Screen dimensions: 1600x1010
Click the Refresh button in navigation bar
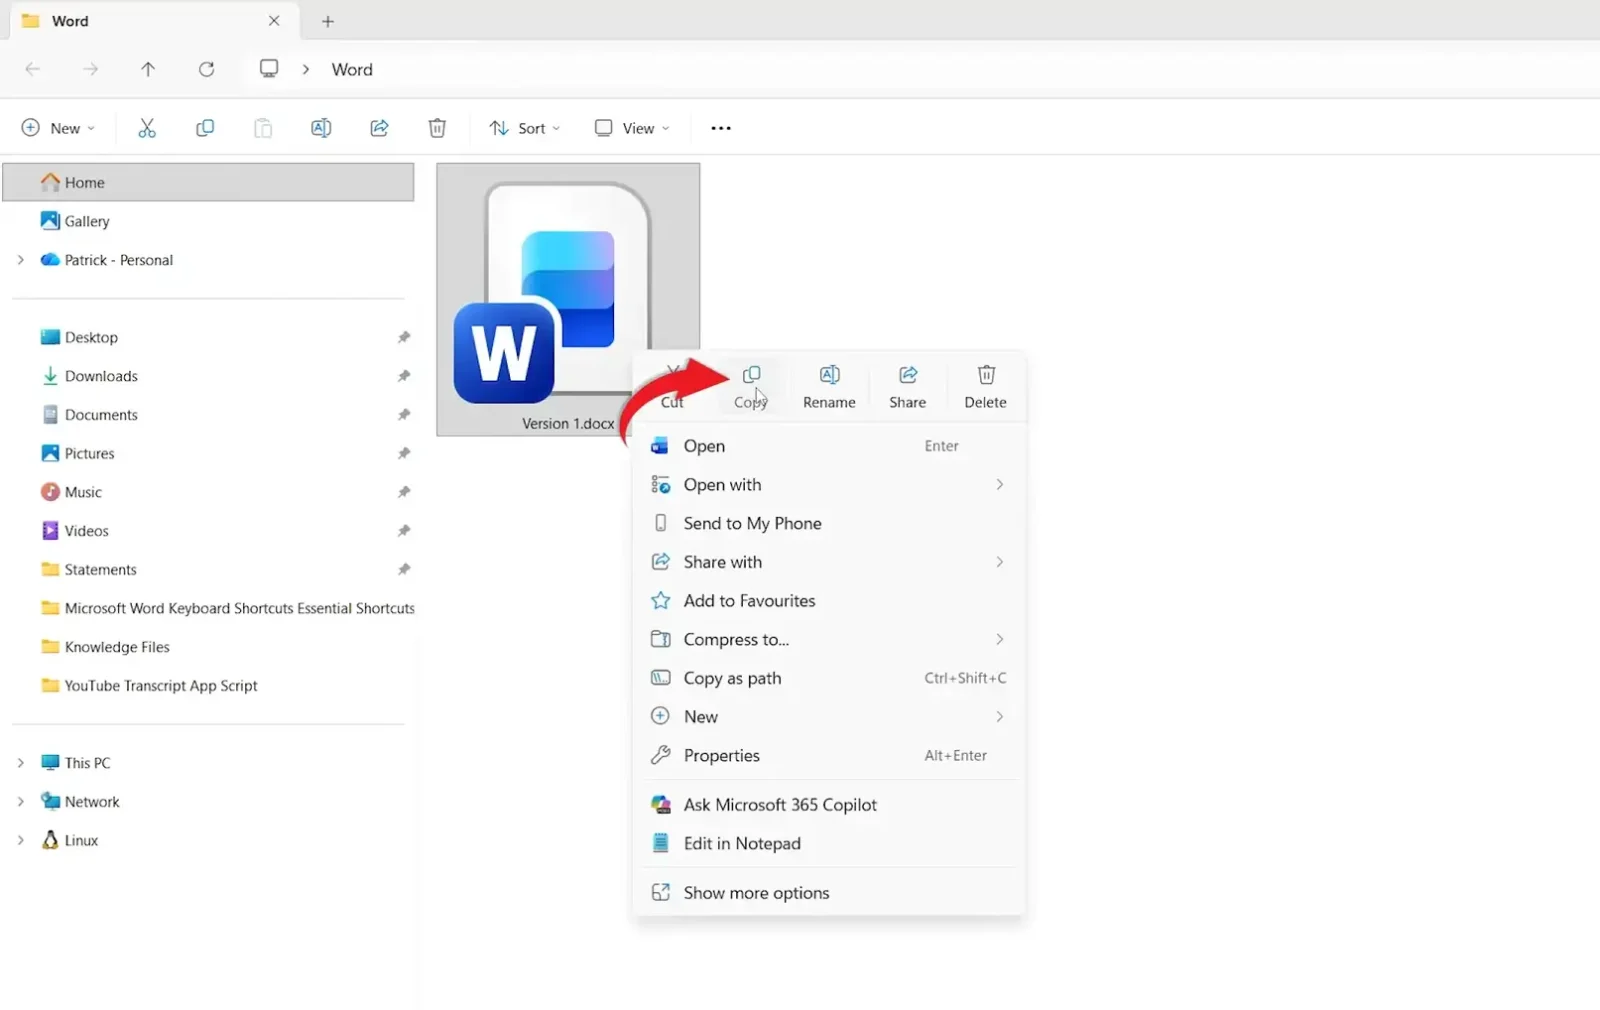[x=206, y=69]
